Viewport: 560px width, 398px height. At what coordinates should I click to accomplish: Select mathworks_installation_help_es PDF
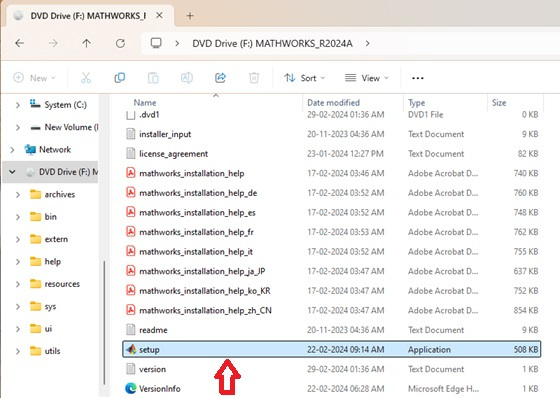tap(331, 213)
